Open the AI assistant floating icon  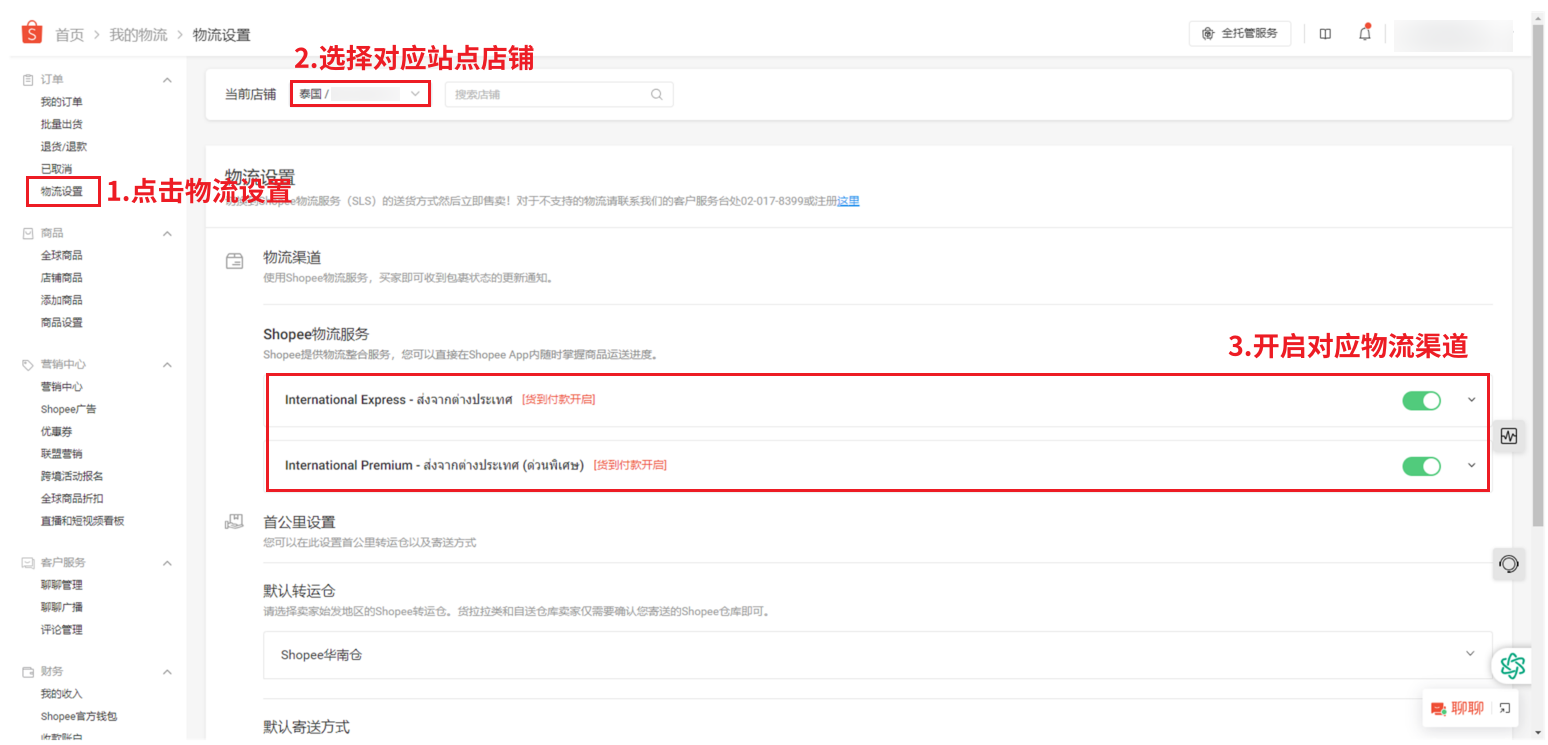tap(1512, 665)
